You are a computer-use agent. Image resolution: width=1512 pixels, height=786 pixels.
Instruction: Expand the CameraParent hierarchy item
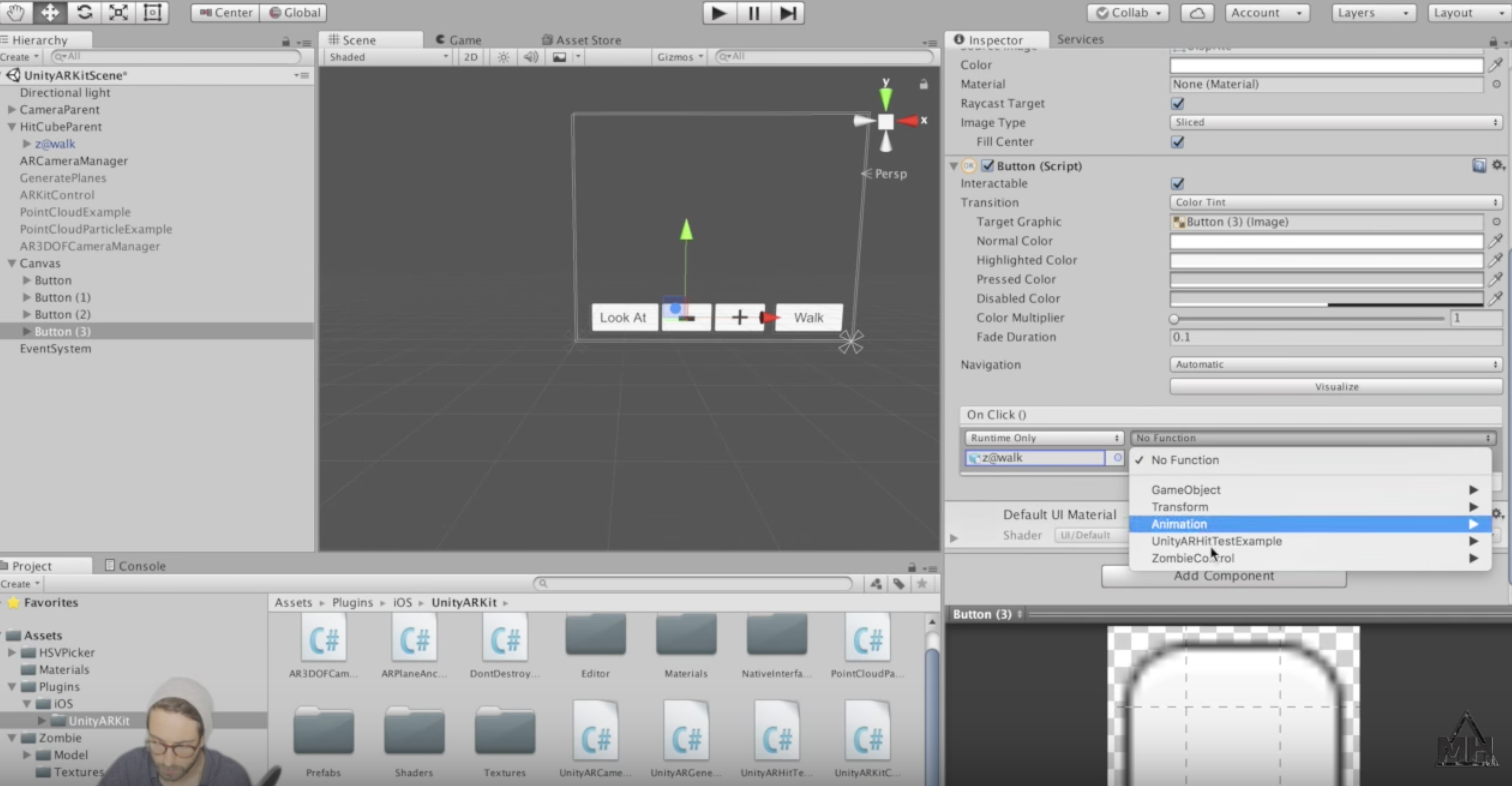pyautogui.click(x=11, y=110)
